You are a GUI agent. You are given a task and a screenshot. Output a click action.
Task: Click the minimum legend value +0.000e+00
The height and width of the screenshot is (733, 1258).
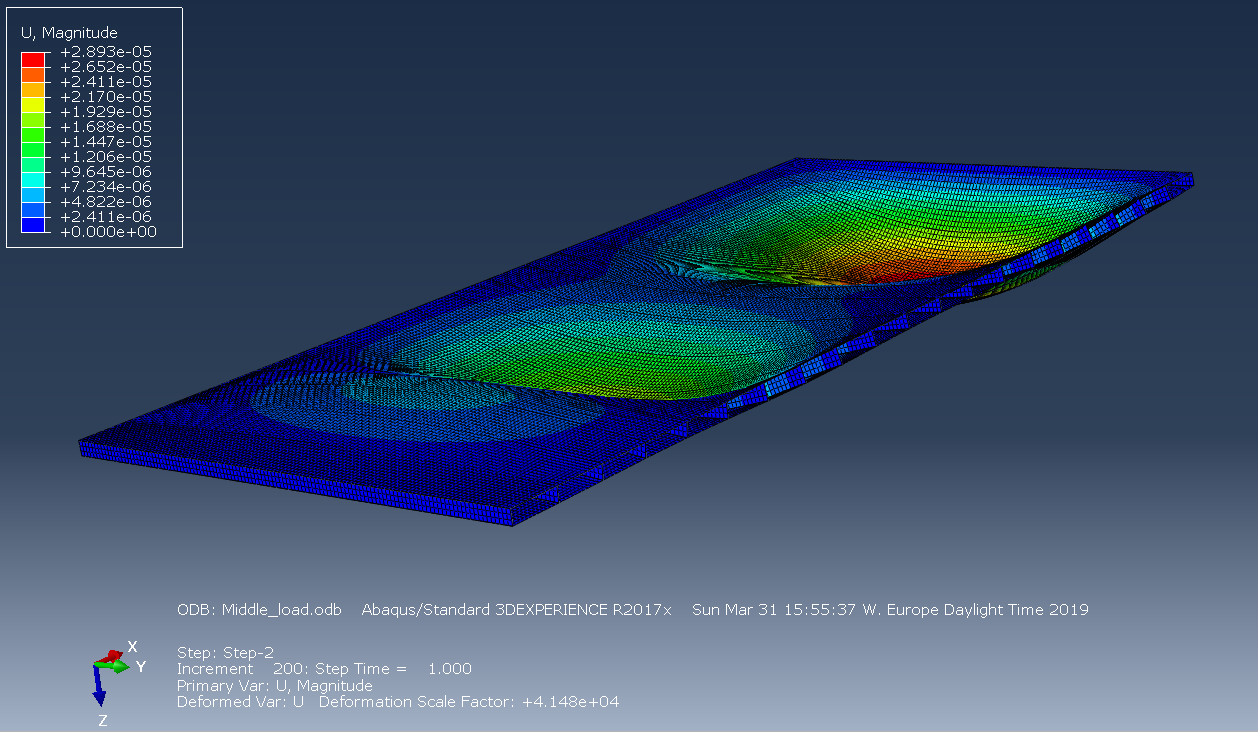(x=106, y=232)
